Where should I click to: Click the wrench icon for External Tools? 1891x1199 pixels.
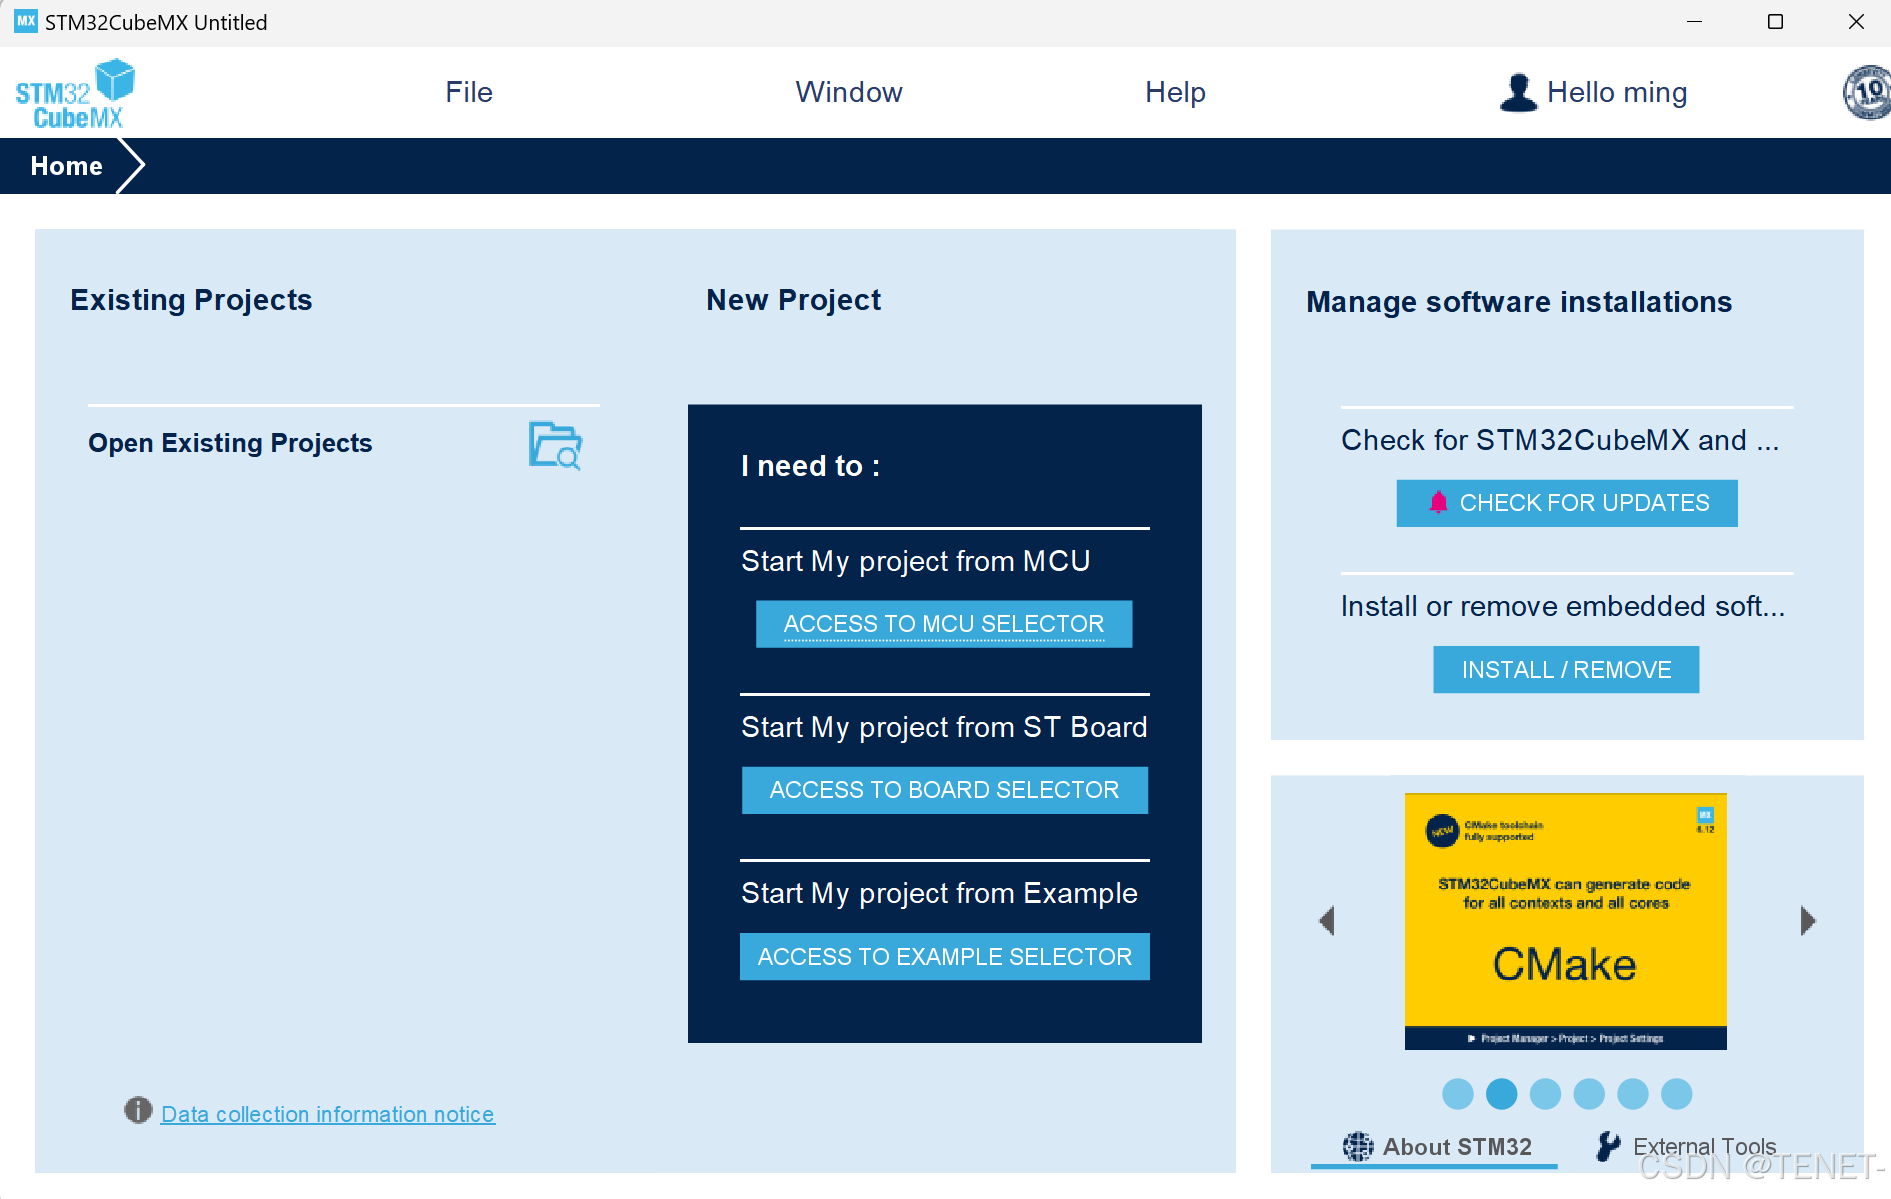click(1608, 1146)
